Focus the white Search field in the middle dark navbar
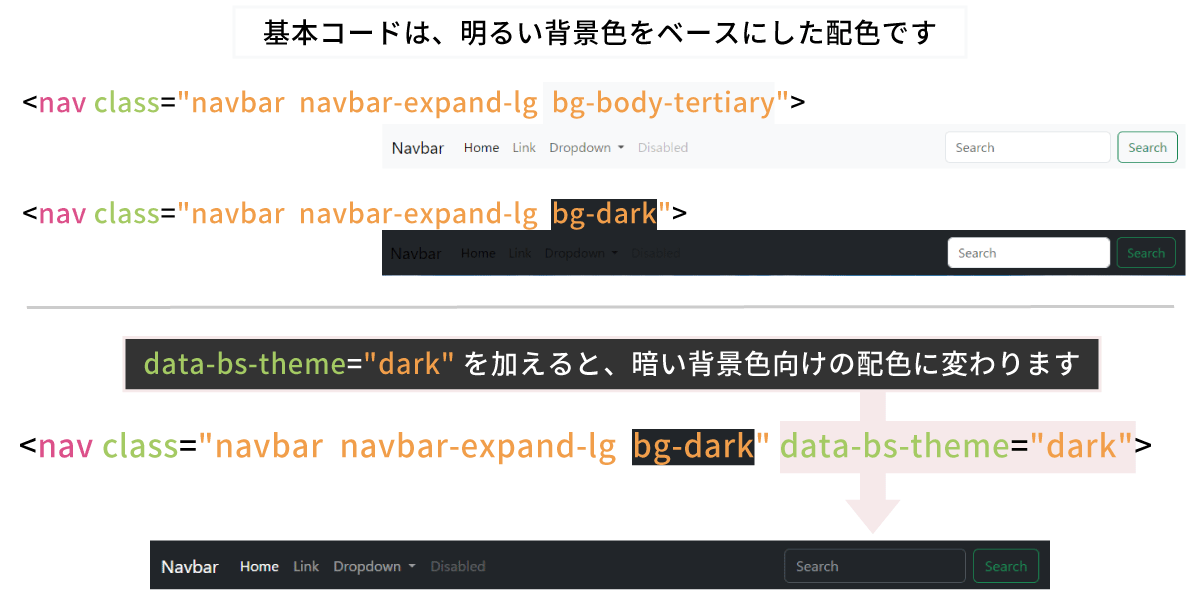 (x=1028, y=253)
